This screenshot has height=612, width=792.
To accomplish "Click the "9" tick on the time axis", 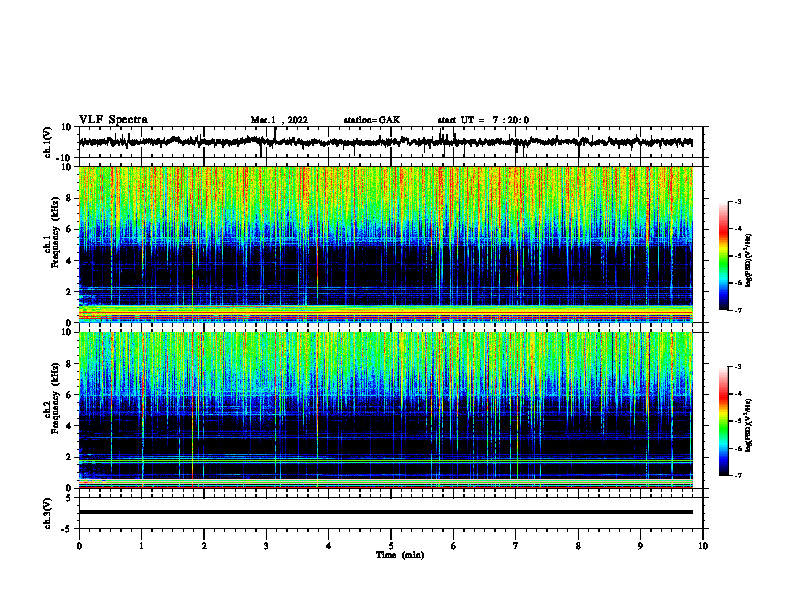I will point(640,546).
